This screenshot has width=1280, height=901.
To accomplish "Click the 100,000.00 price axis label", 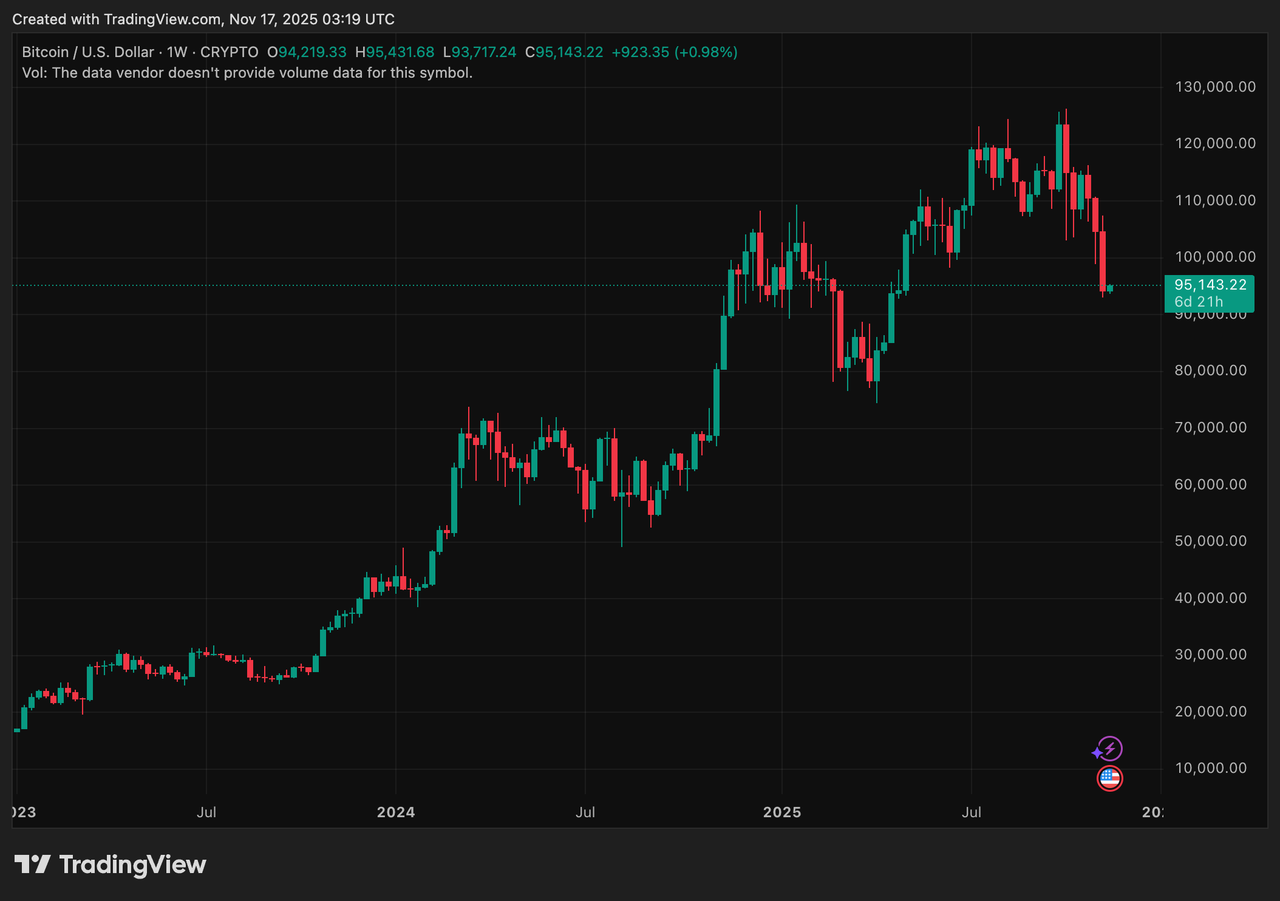I will tap(1214, 257).
